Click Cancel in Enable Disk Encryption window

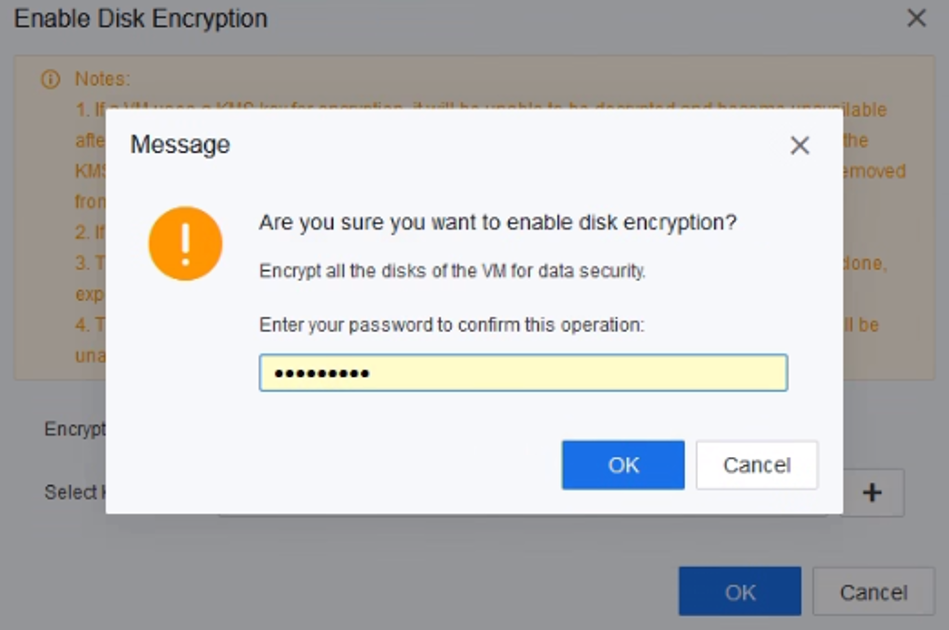pos(873,592)
